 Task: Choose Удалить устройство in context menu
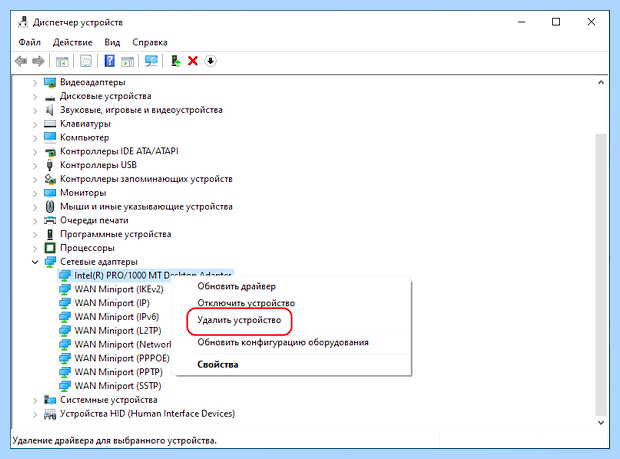(239, 320)
